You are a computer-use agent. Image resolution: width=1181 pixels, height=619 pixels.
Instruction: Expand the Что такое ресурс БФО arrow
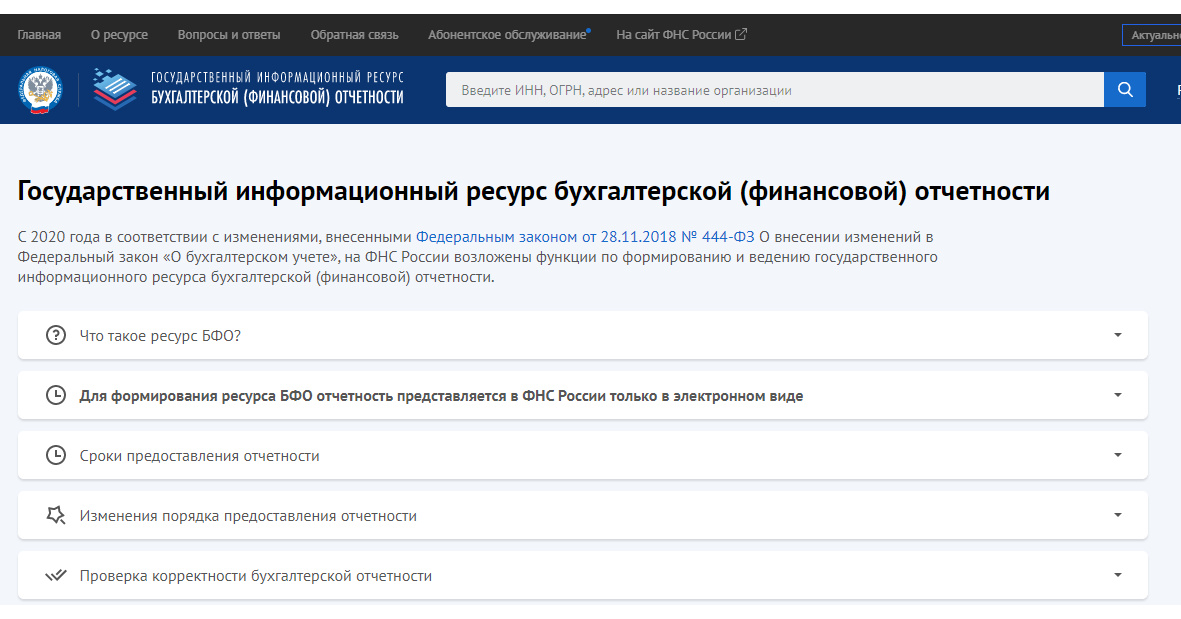pyautogui.click(x=1118, y=335)
